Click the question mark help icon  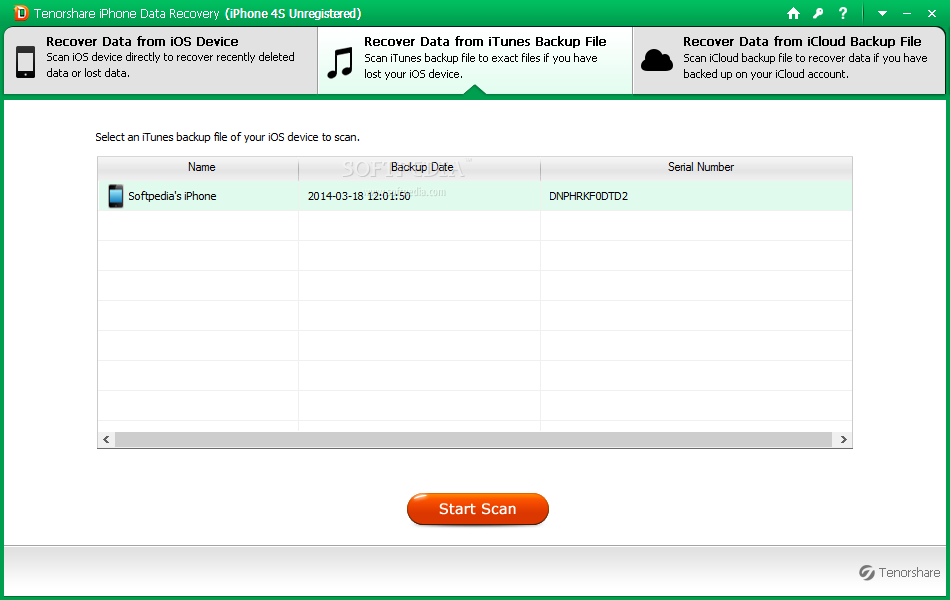pyautogui.click(x=843, y=13)
